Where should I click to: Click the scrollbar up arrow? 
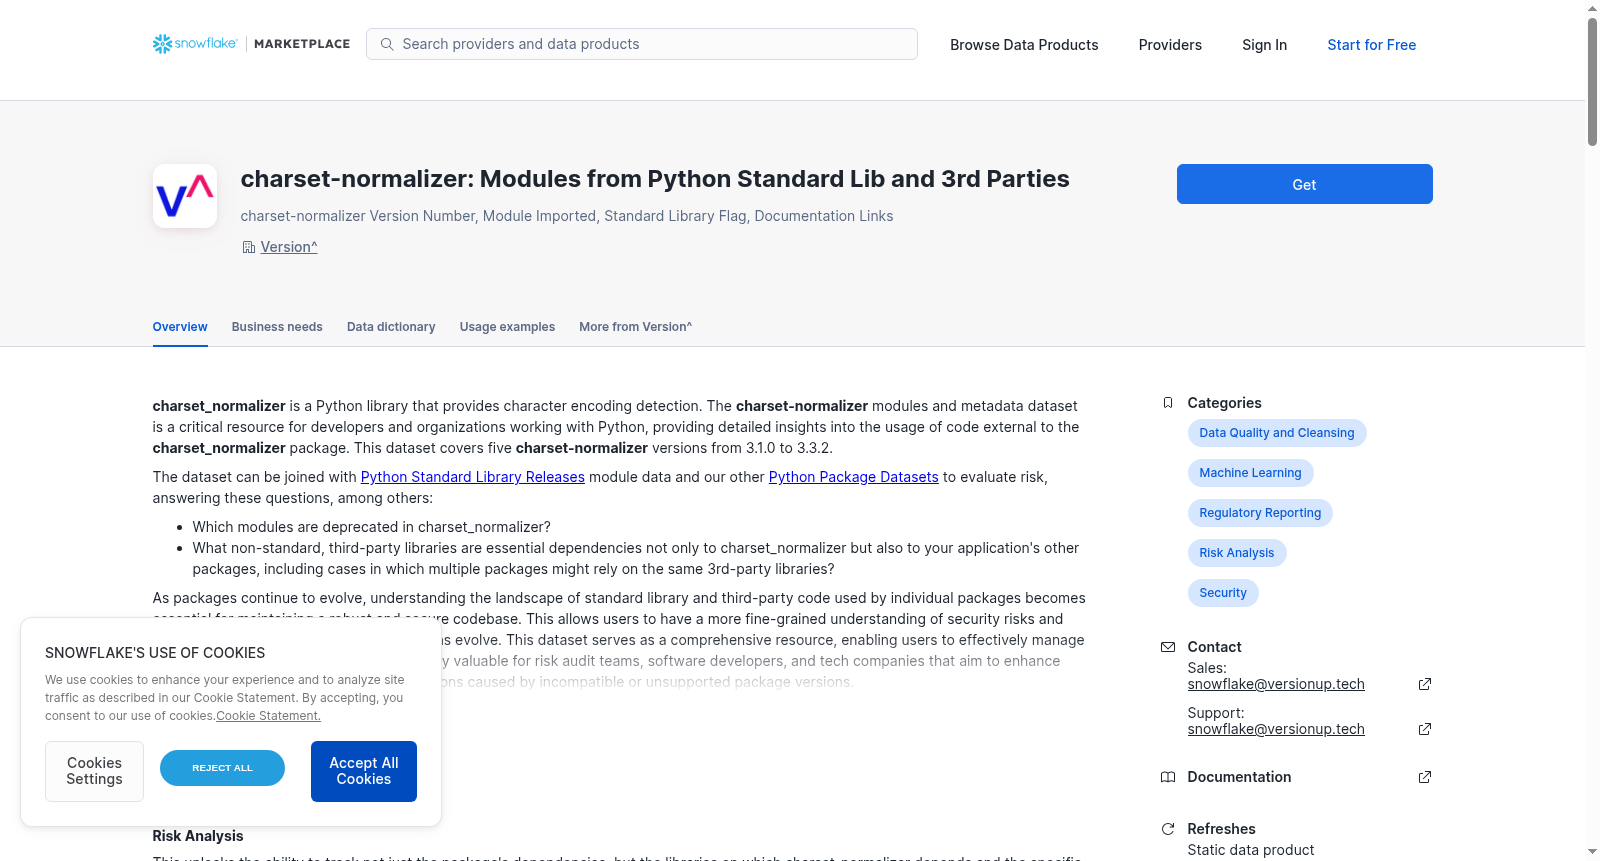click(x=1592, y=8)
